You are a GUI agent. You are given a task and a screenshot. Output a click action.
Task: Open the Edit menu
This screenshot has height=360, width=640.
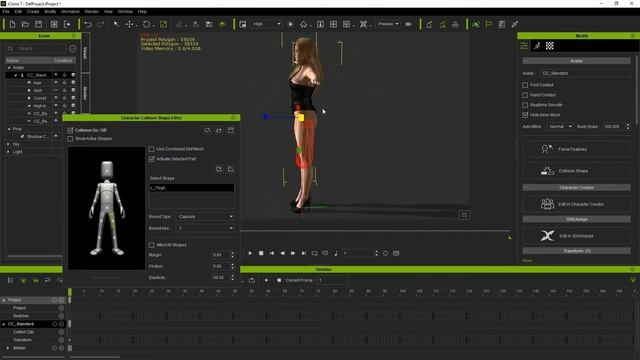coord(18,11)
